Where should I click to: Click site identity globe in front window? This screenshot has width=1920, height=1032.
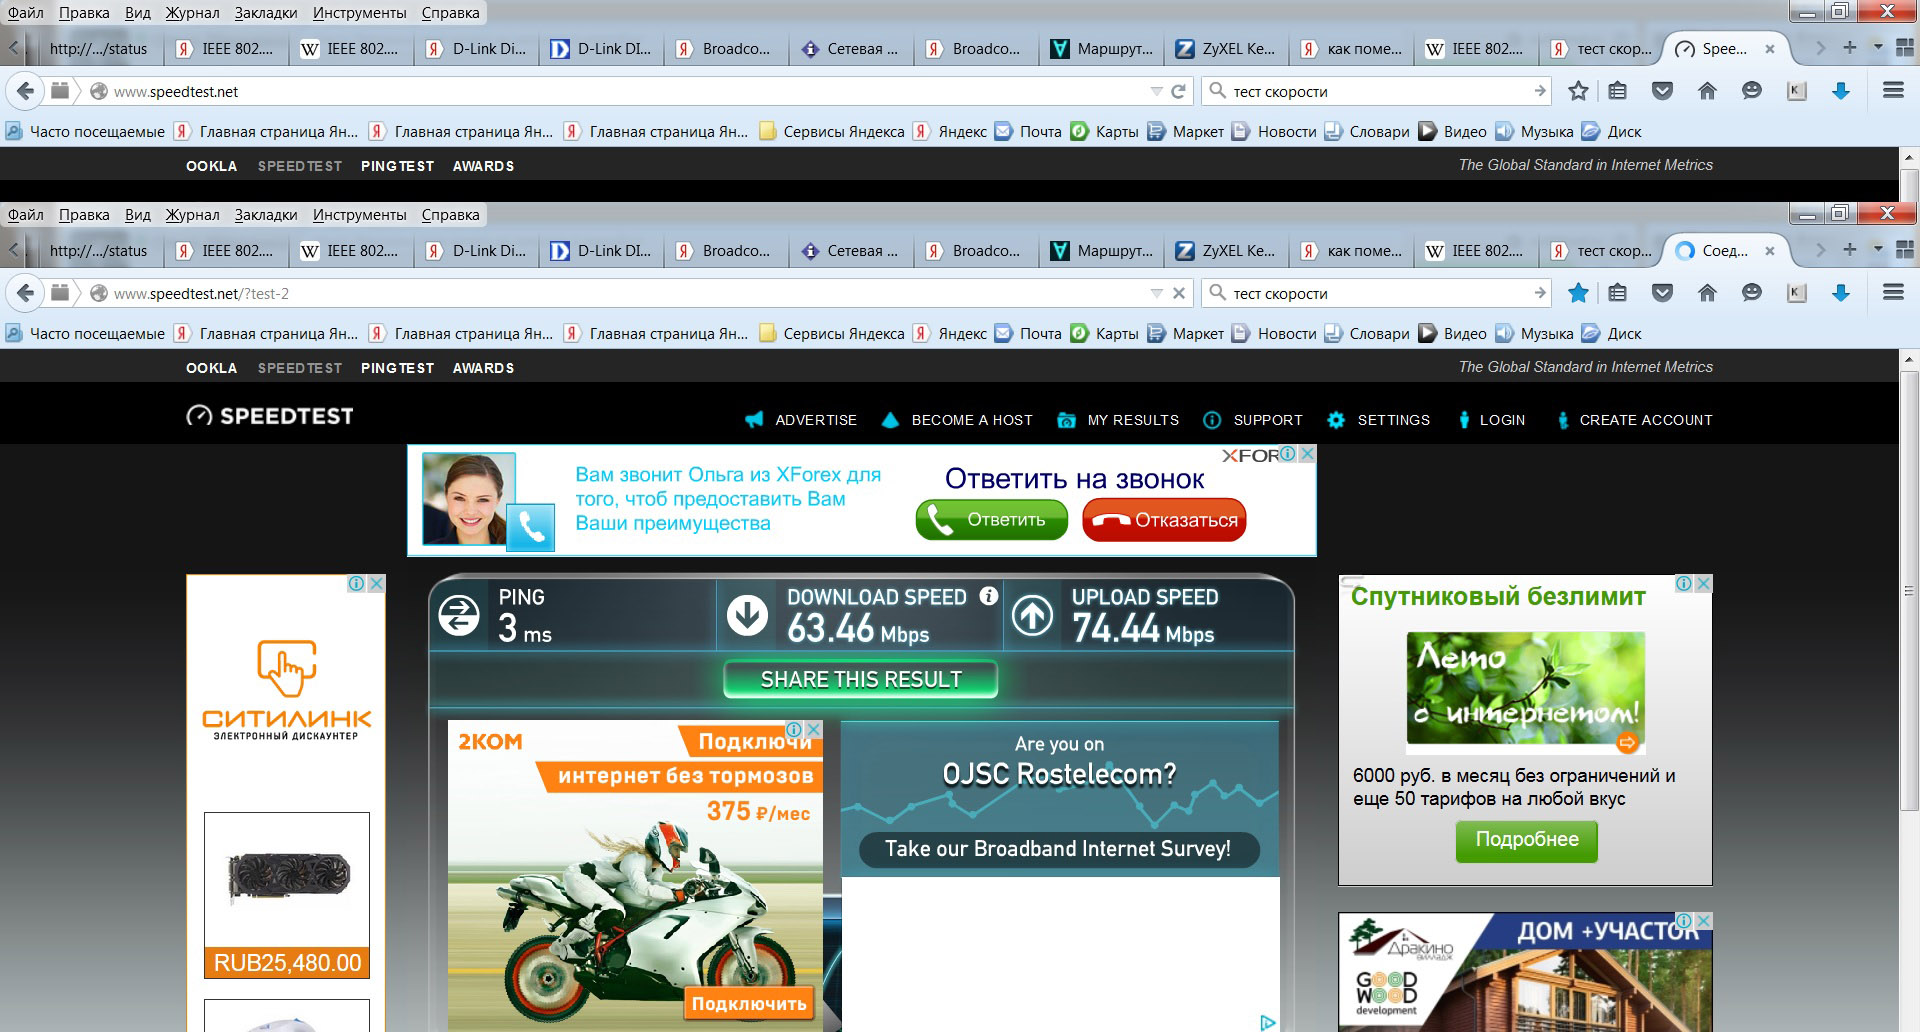pyautogui.click(x=99, y=293)
